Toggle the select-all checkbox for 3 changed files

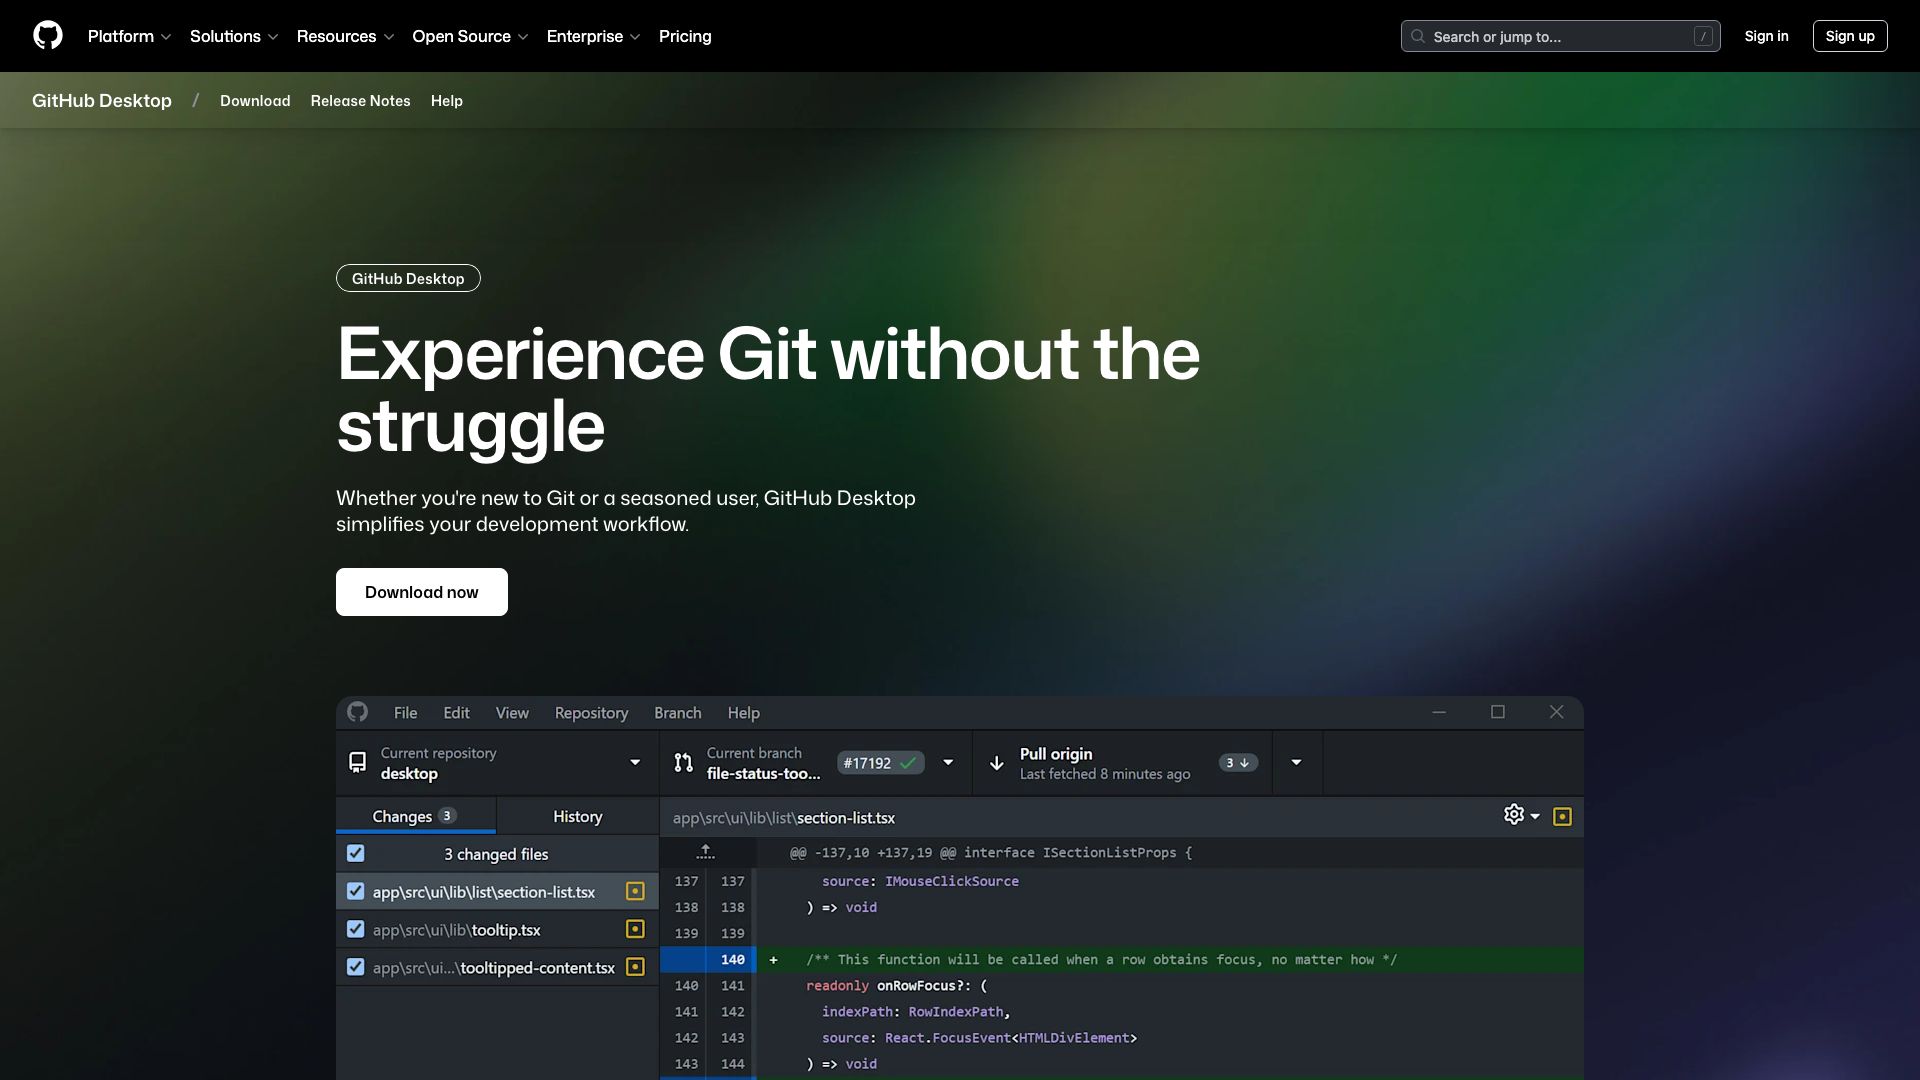356,853
